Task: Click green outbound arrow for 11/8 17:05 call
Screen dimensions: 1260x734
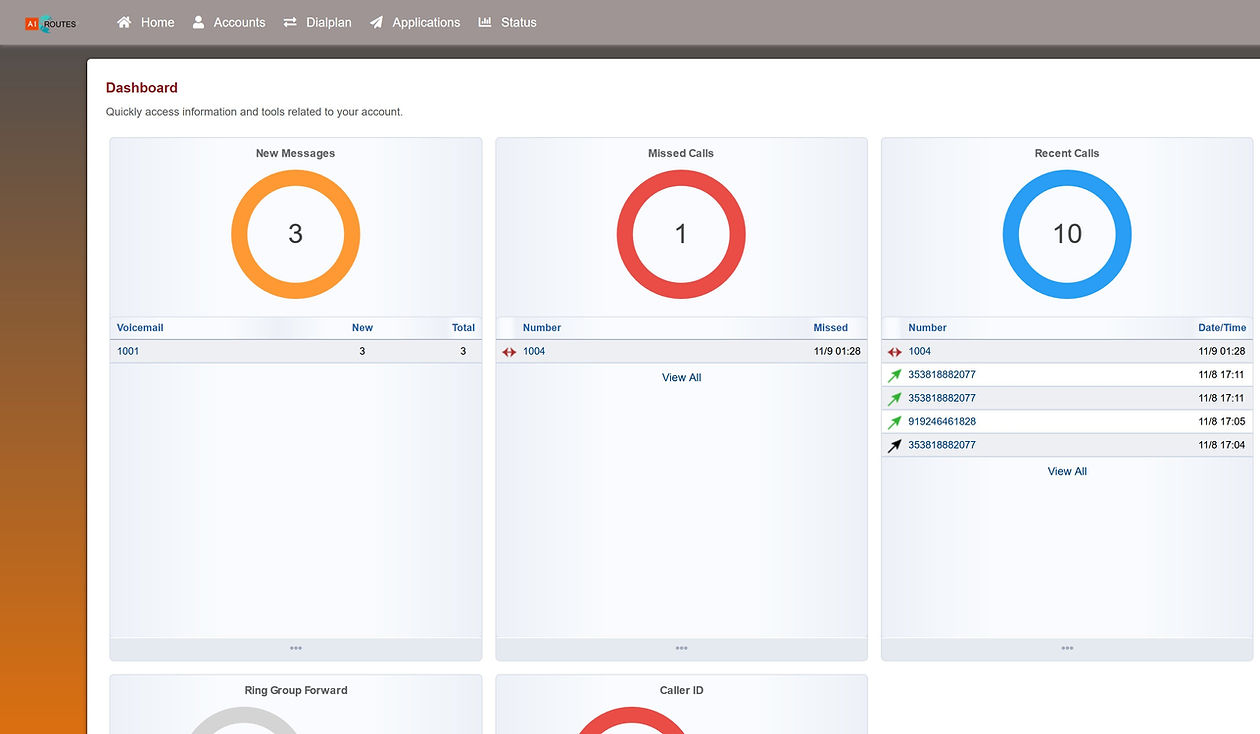Action: (x=895, y=422)
